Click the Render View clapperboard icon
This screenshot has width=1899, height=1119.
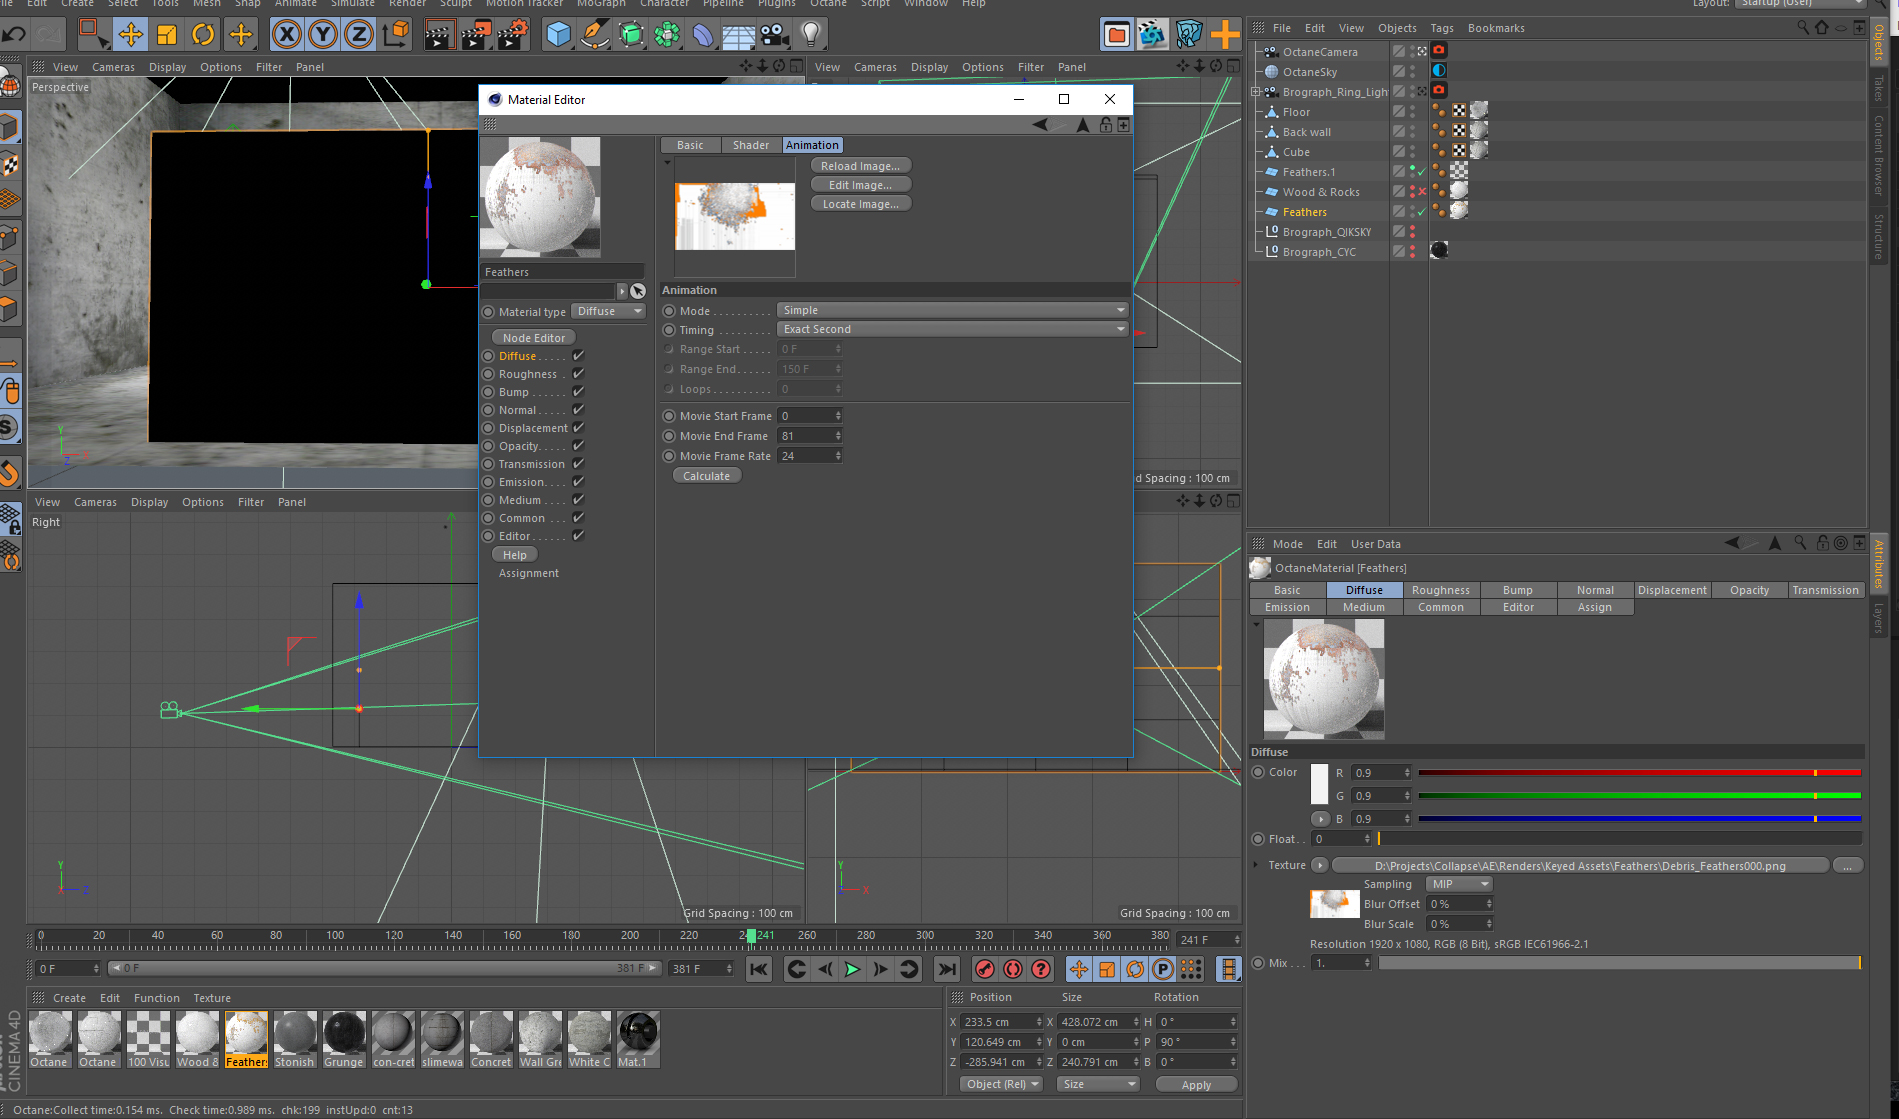point(439,35)
